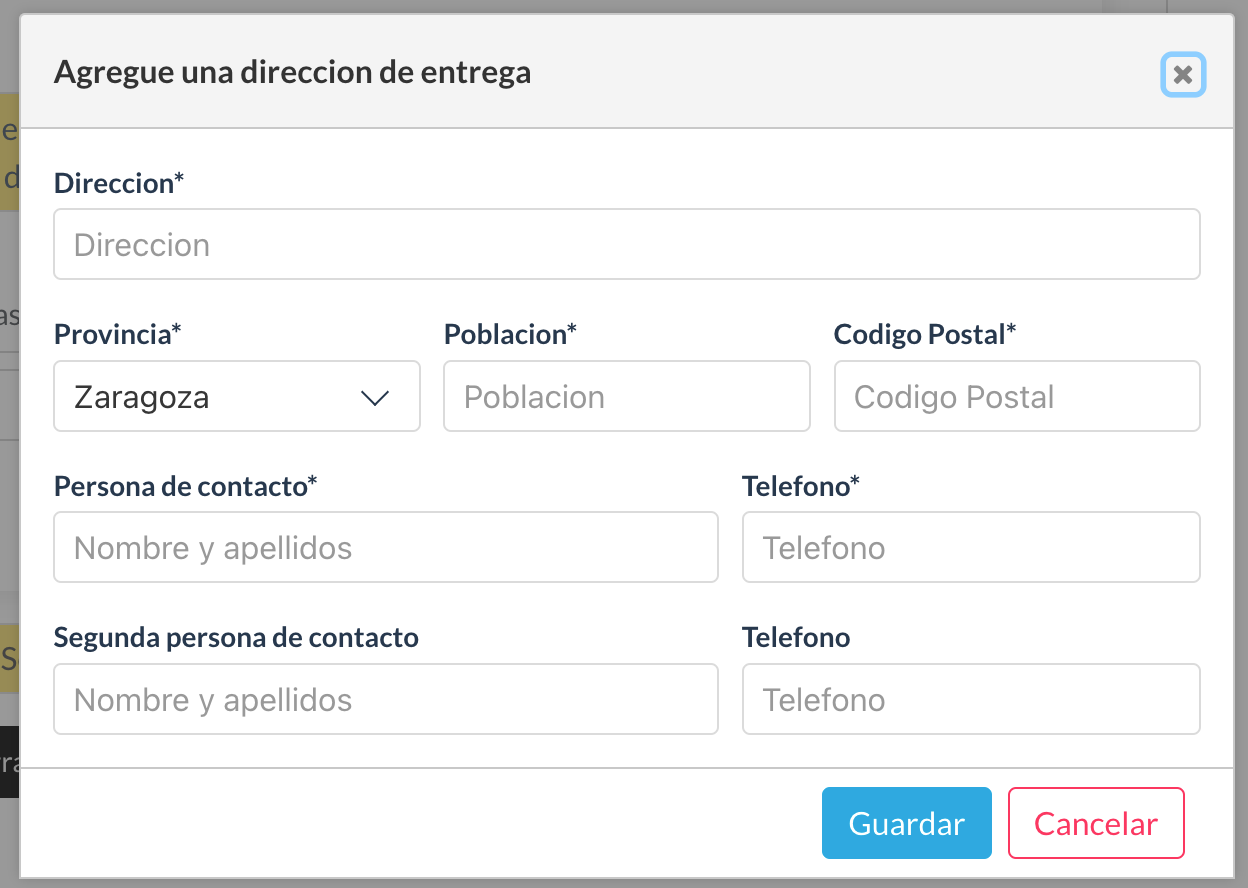This screenshot has width=1248, height=888.
Task: Click the Telefono label without an asterisk
Action: (x=796, y=637)
